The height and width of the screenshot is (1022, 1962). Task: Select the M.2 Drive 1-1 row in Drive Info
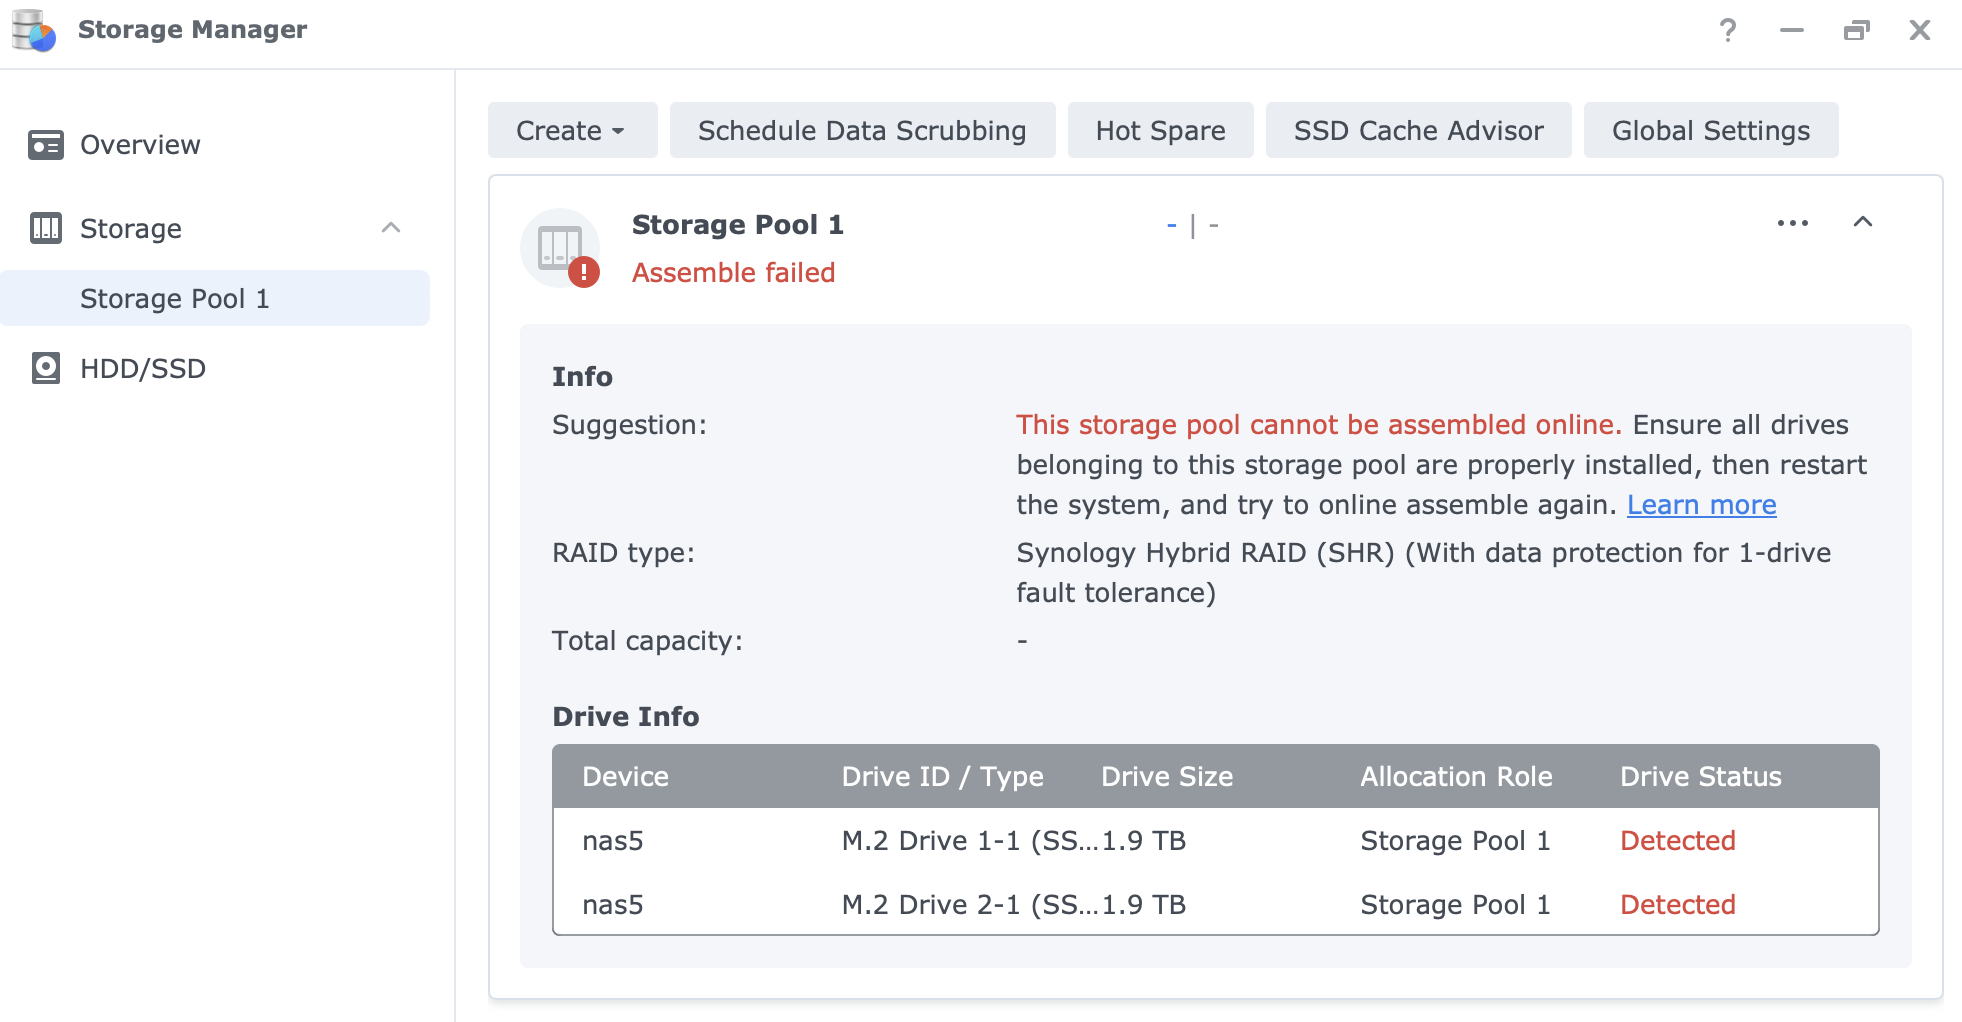tap(1100, 841)
